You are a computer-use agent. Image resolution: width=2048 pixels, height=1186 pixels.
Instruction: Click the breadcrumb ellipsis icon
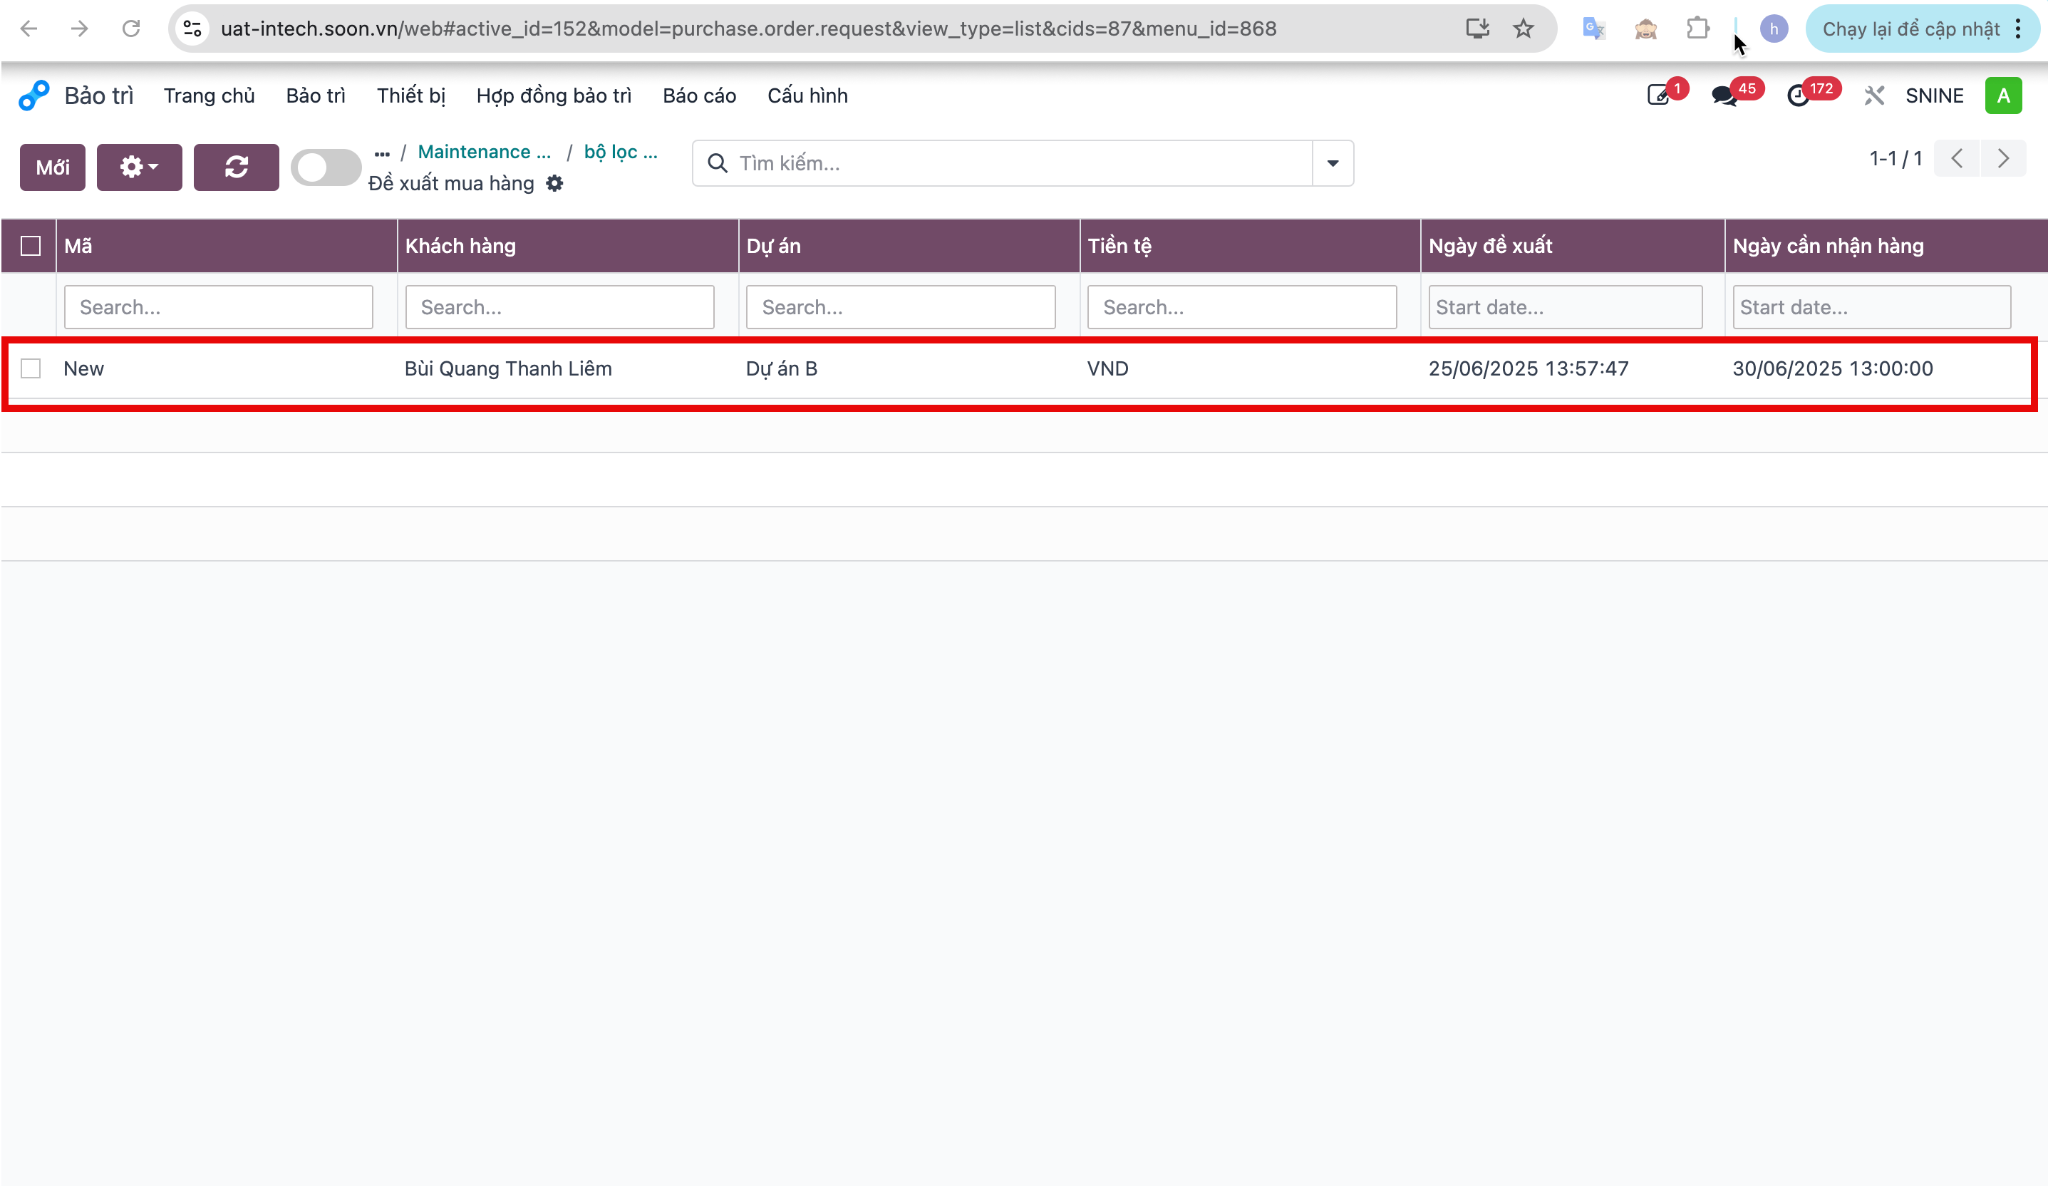point(382,153)
